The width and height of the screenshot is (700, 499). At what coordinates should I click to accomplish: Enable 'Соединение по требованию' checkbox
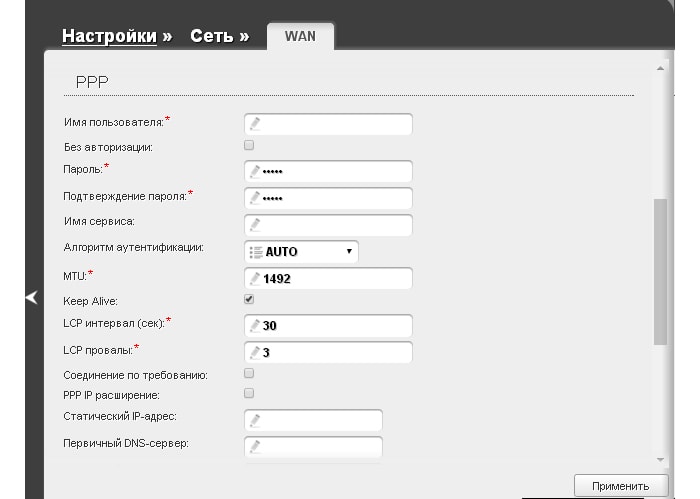[249, 373]
